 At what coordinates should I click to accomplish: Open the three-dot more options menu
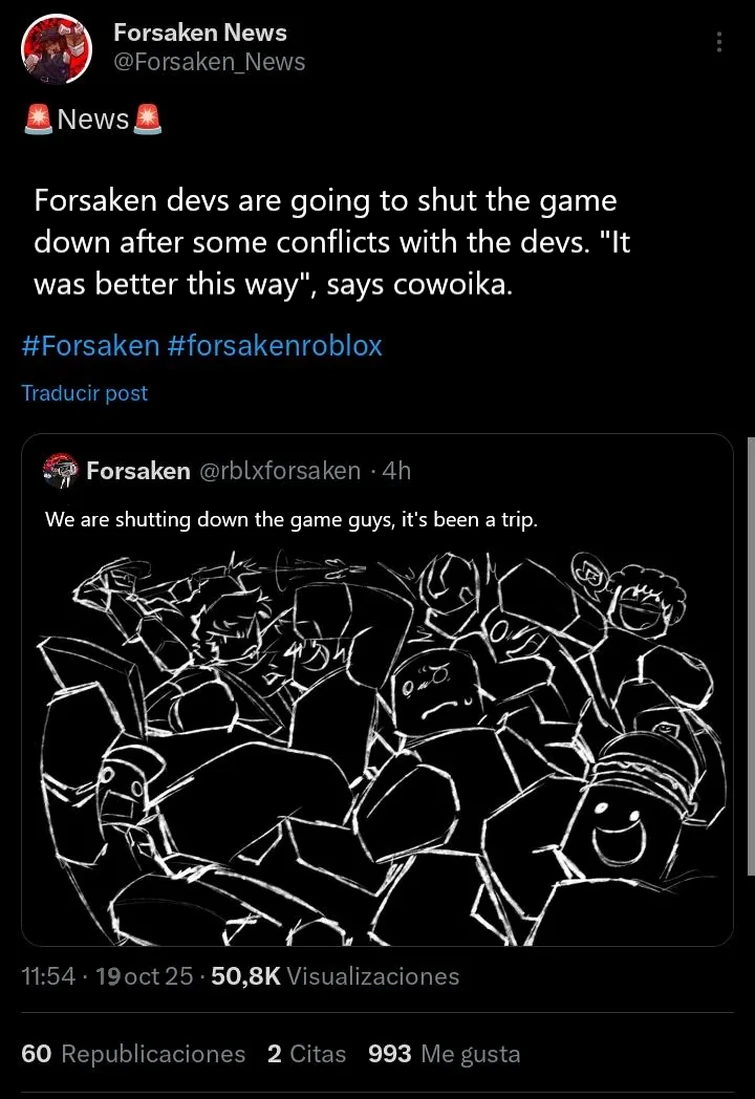pos(719,42)
